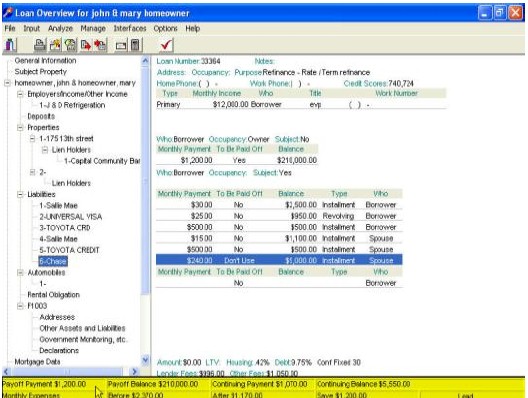The width and height of the screenshot is (528, 398).
Task: Select 3-TOYOTA CRD liability
Action: pyautogui.click(x=65, y=228)
